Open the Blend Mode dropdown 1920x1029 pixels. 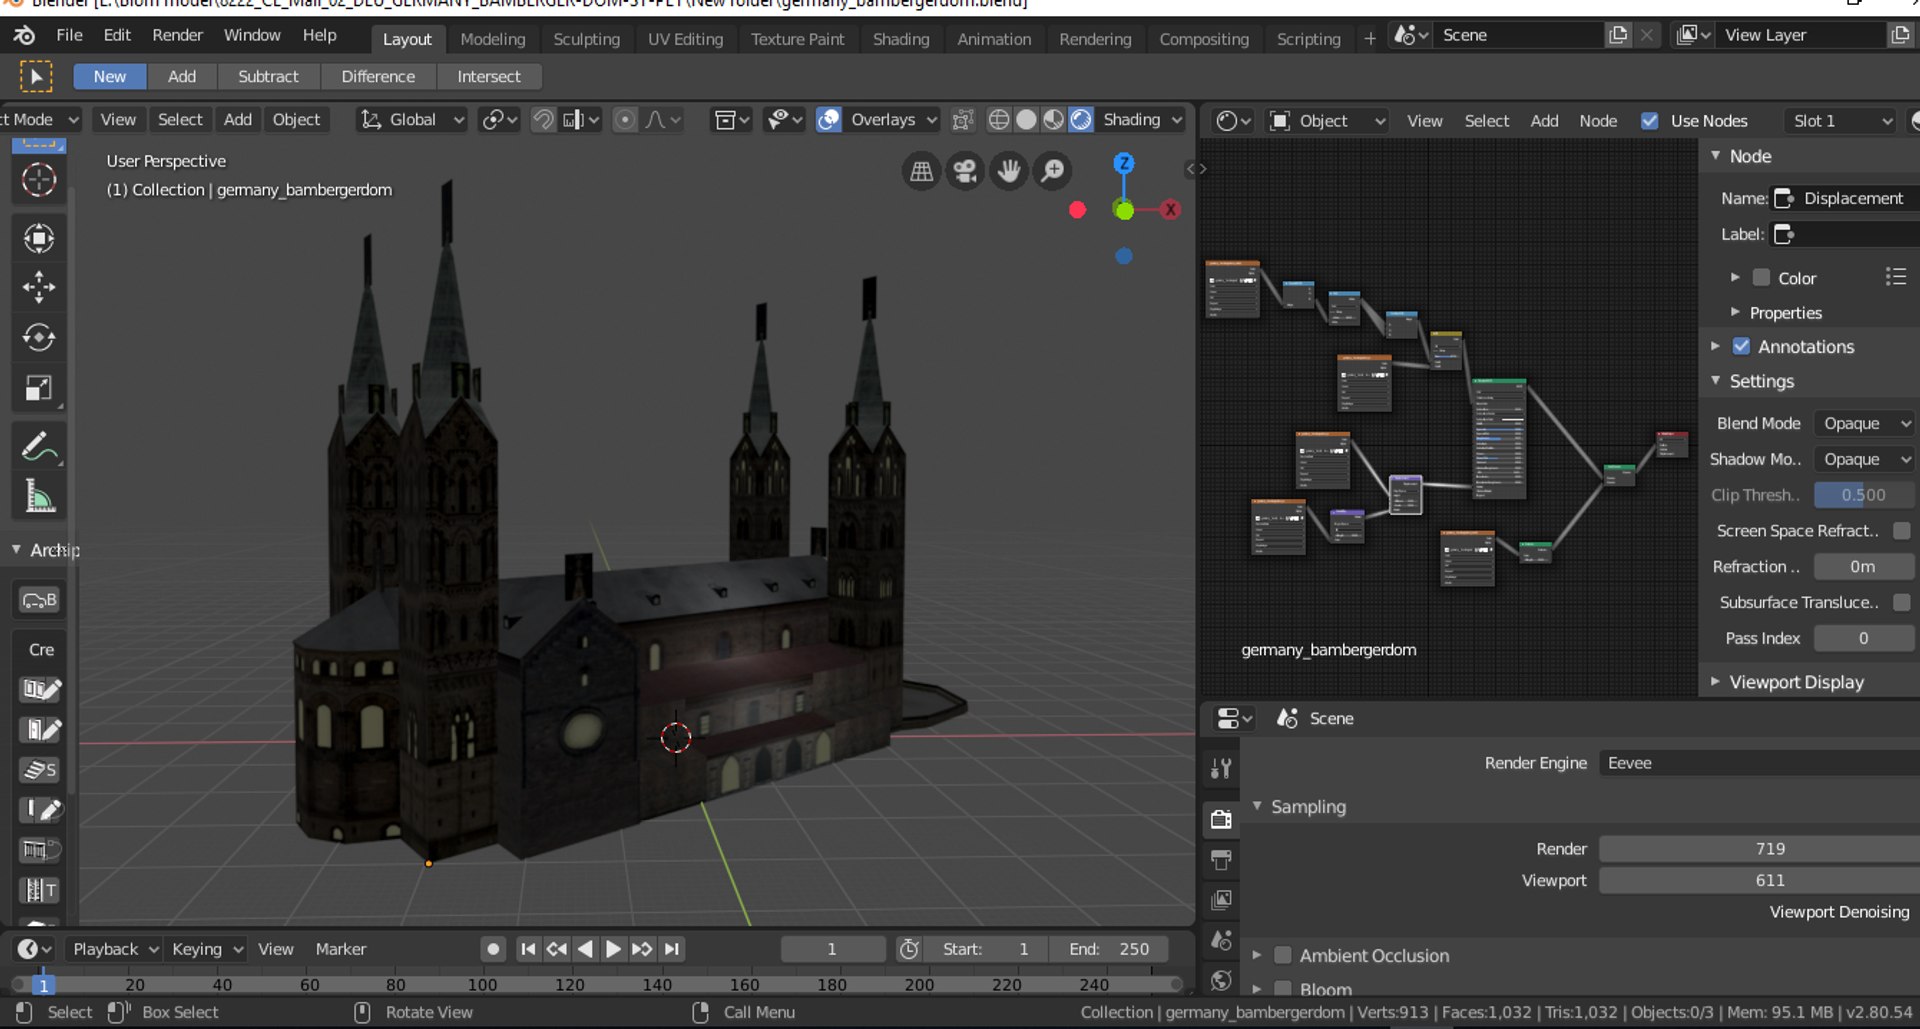tap(1865, 424)
